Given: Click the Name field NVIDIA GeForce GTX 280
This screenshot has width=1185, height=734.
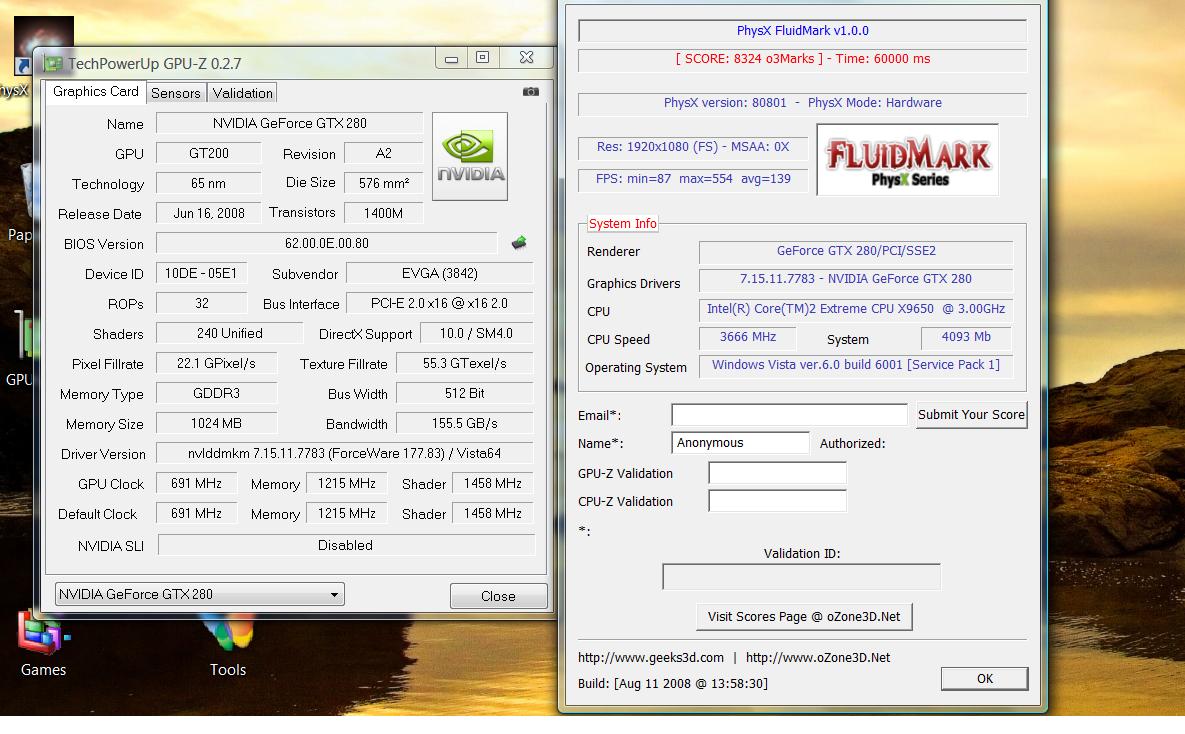Looking at the screenshot, I should point(289,123).
